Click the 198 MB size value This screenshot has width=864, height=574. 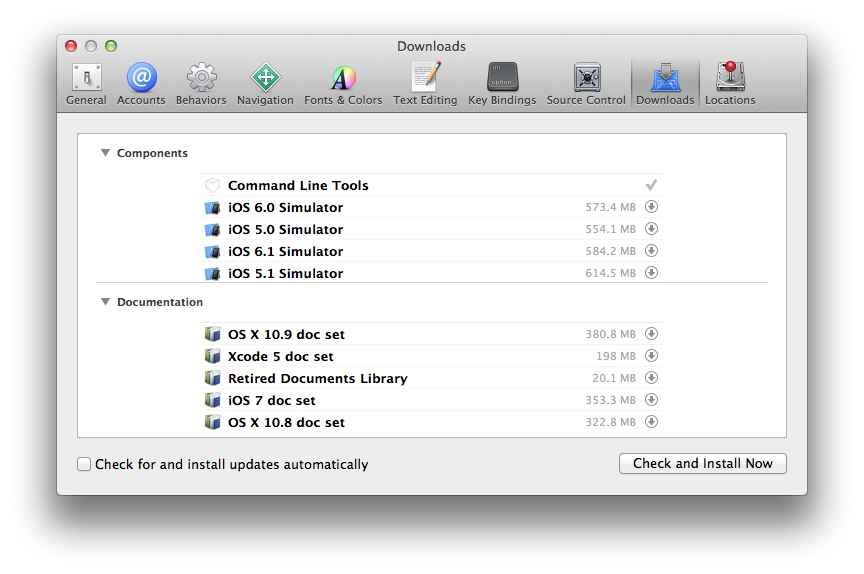[616, 356]
